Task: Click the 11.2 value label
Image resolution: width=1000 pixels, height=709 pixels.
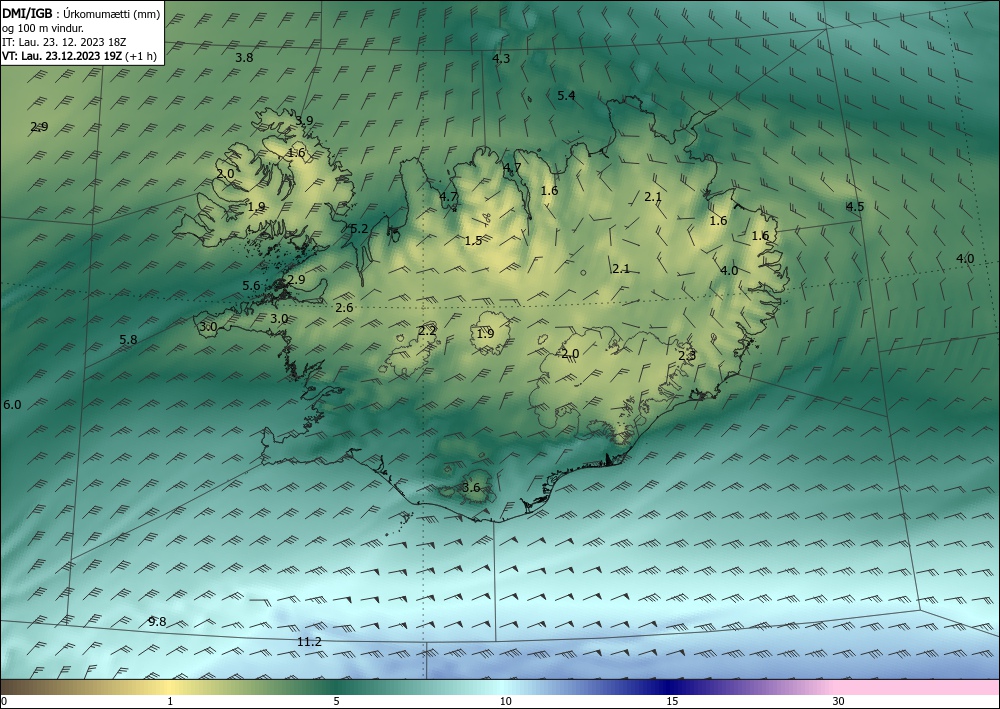Action: [x=309, y=642]
